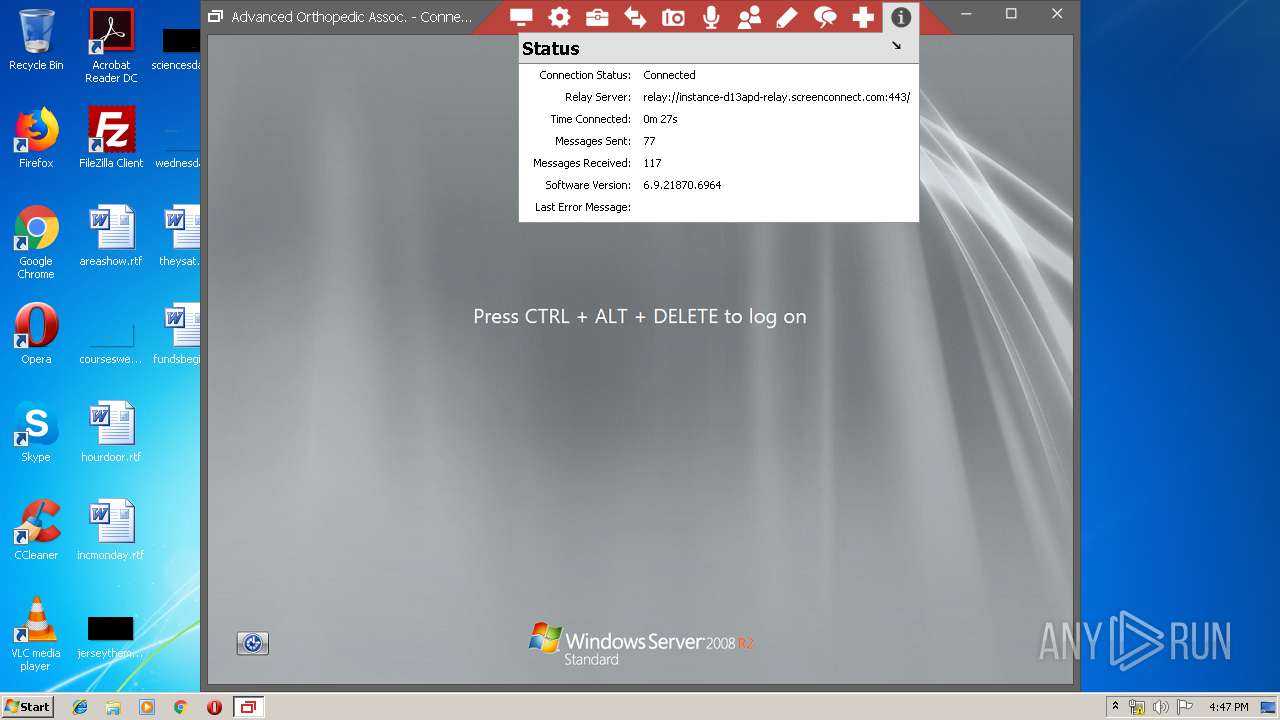Maximize the ScreenConnect window
The height and width of the screenshot is (720, 1280).
pos(1011,14)
